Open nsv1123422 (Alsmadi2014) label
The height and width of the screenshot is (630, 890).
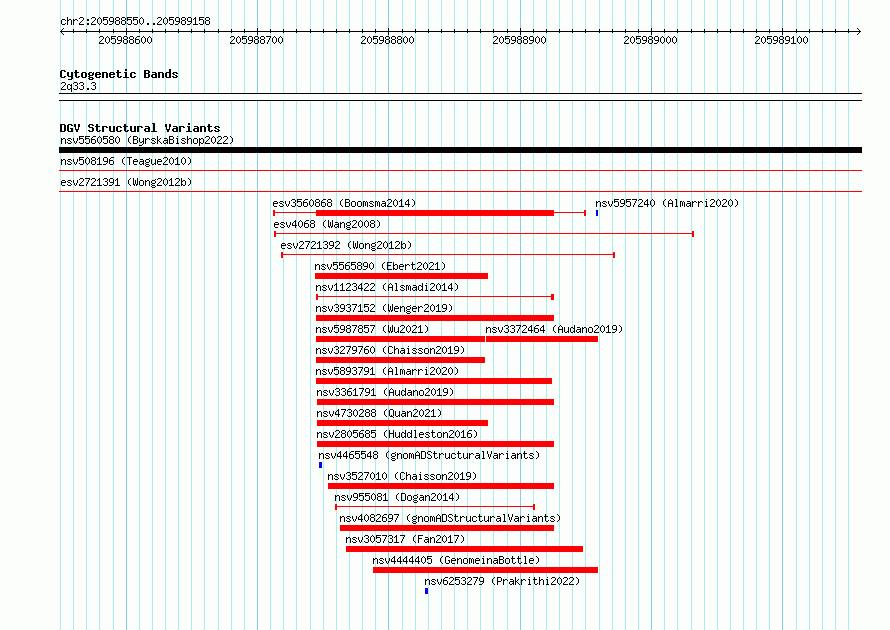pyautogui.click(x=387, y=287)
